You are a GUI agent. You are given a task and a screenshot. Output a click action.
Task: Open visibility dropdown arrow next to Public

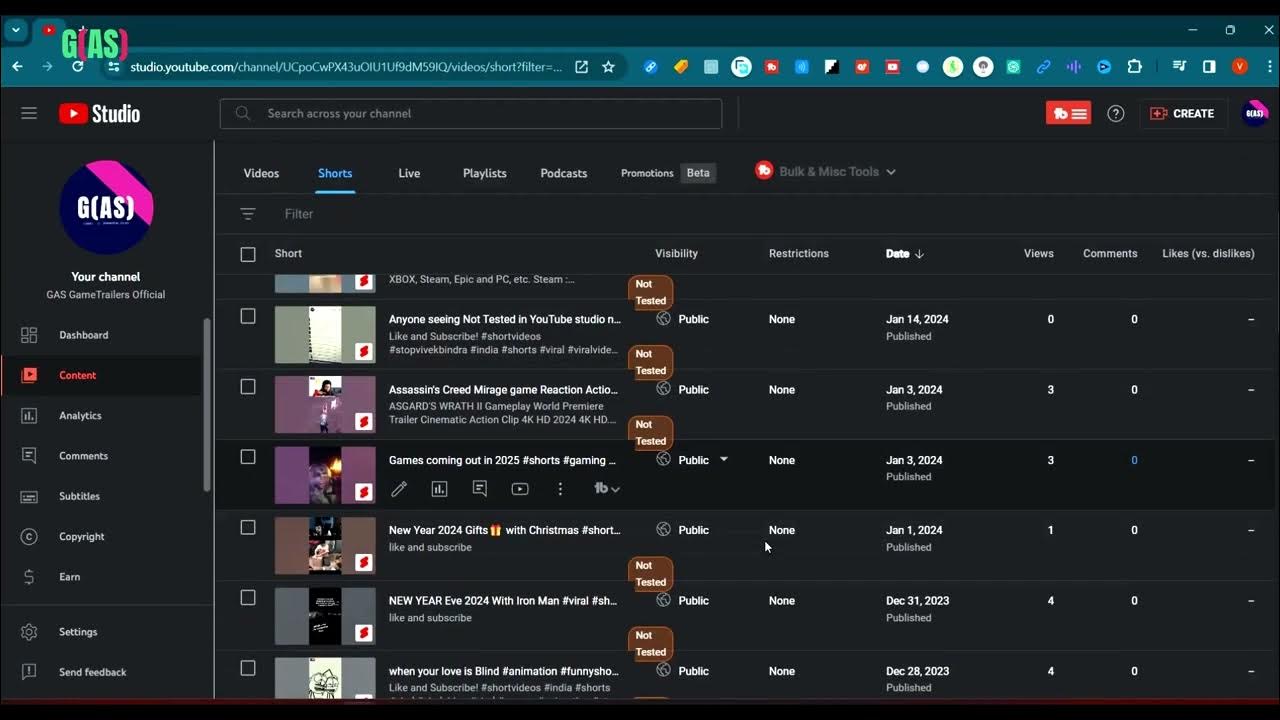point(724,460)
